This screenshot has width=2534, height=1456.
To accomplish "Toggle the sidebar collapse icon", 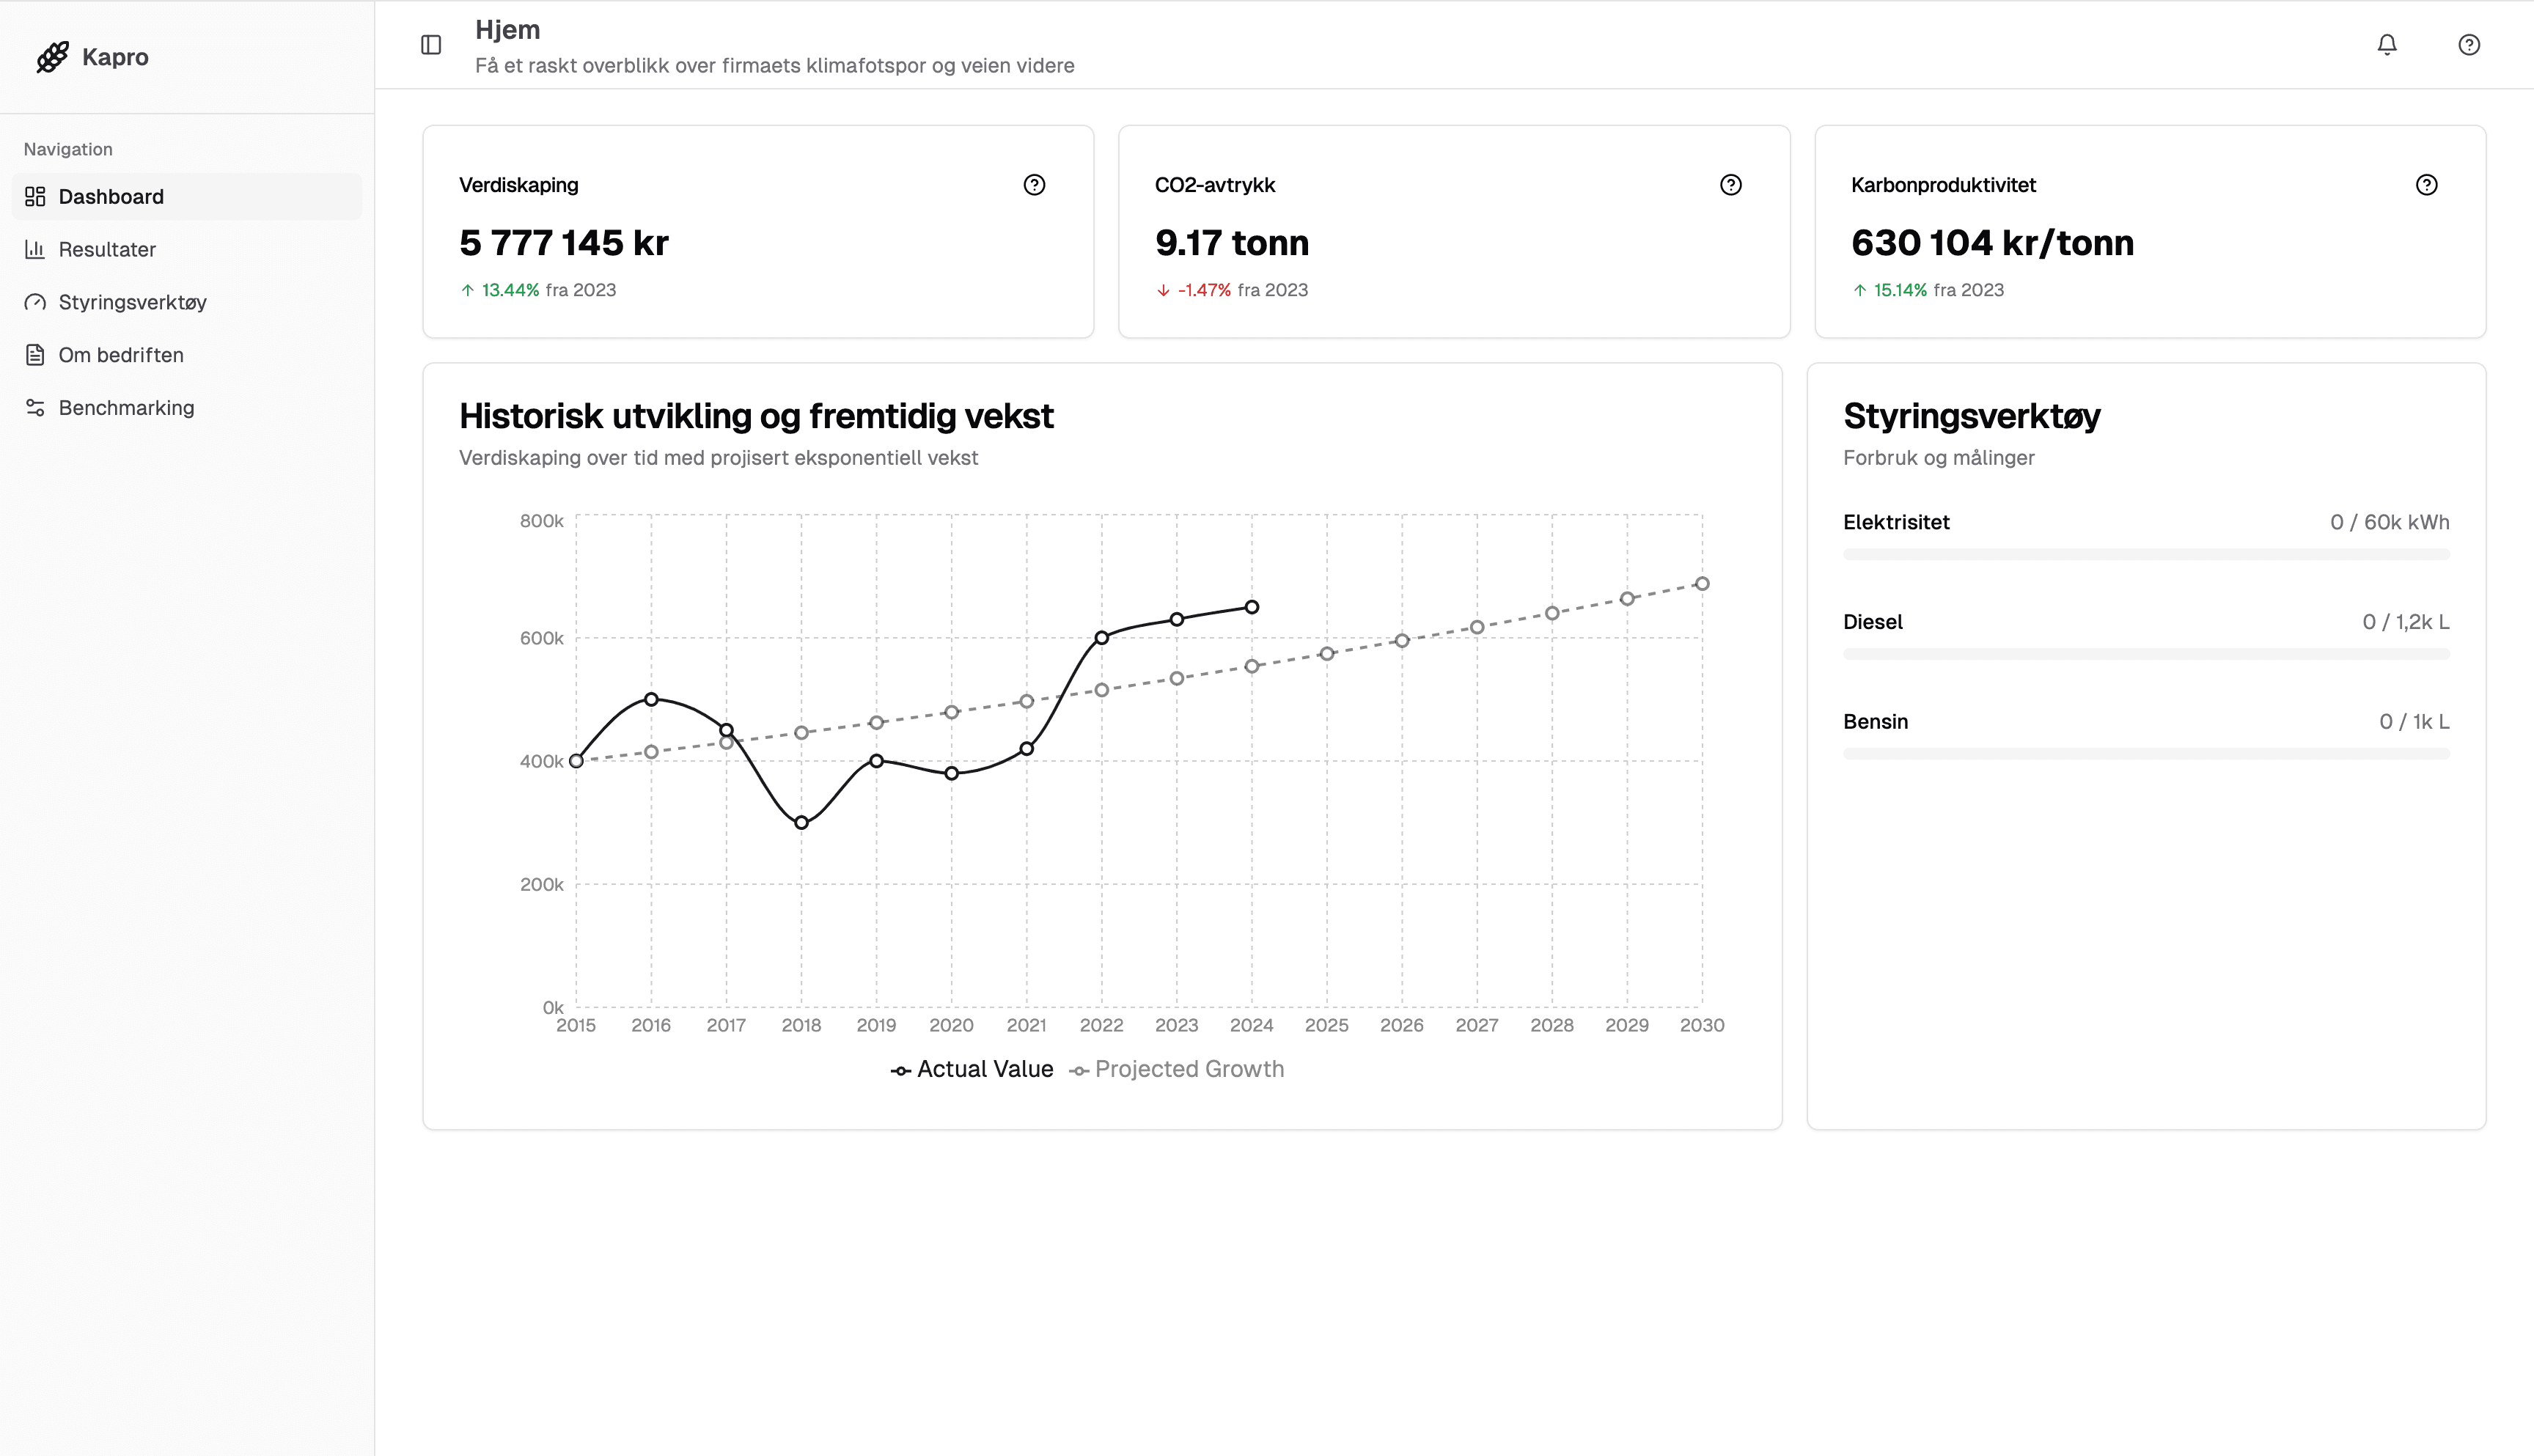I will click(x=431, y=45).
